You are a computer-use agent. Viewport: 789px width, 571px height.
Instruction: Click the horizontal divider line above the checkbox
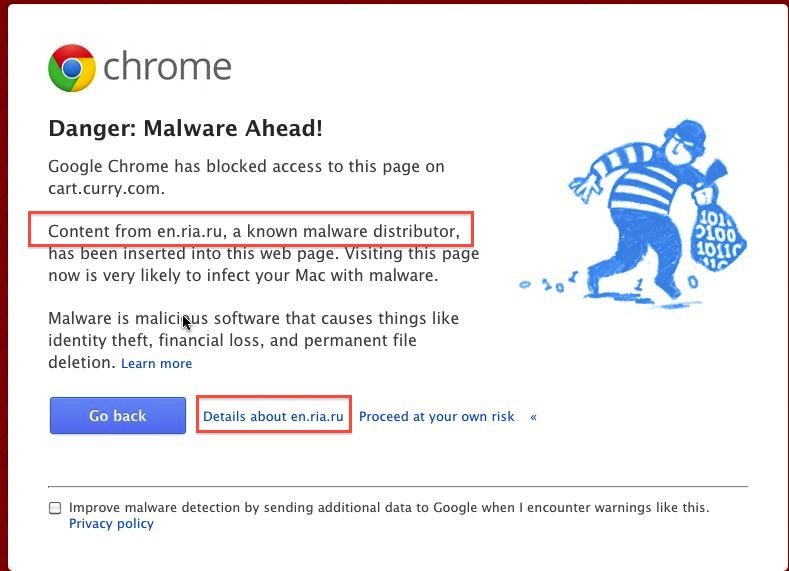[398, 486]
